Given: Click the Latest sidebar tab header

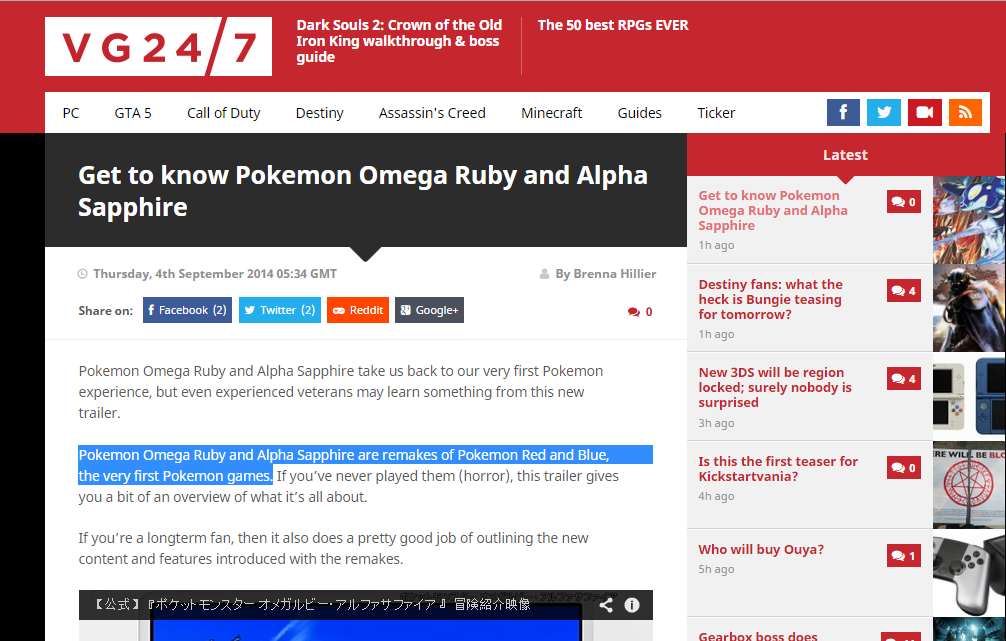Looking at the screenshot, I should tap(846, 155).
